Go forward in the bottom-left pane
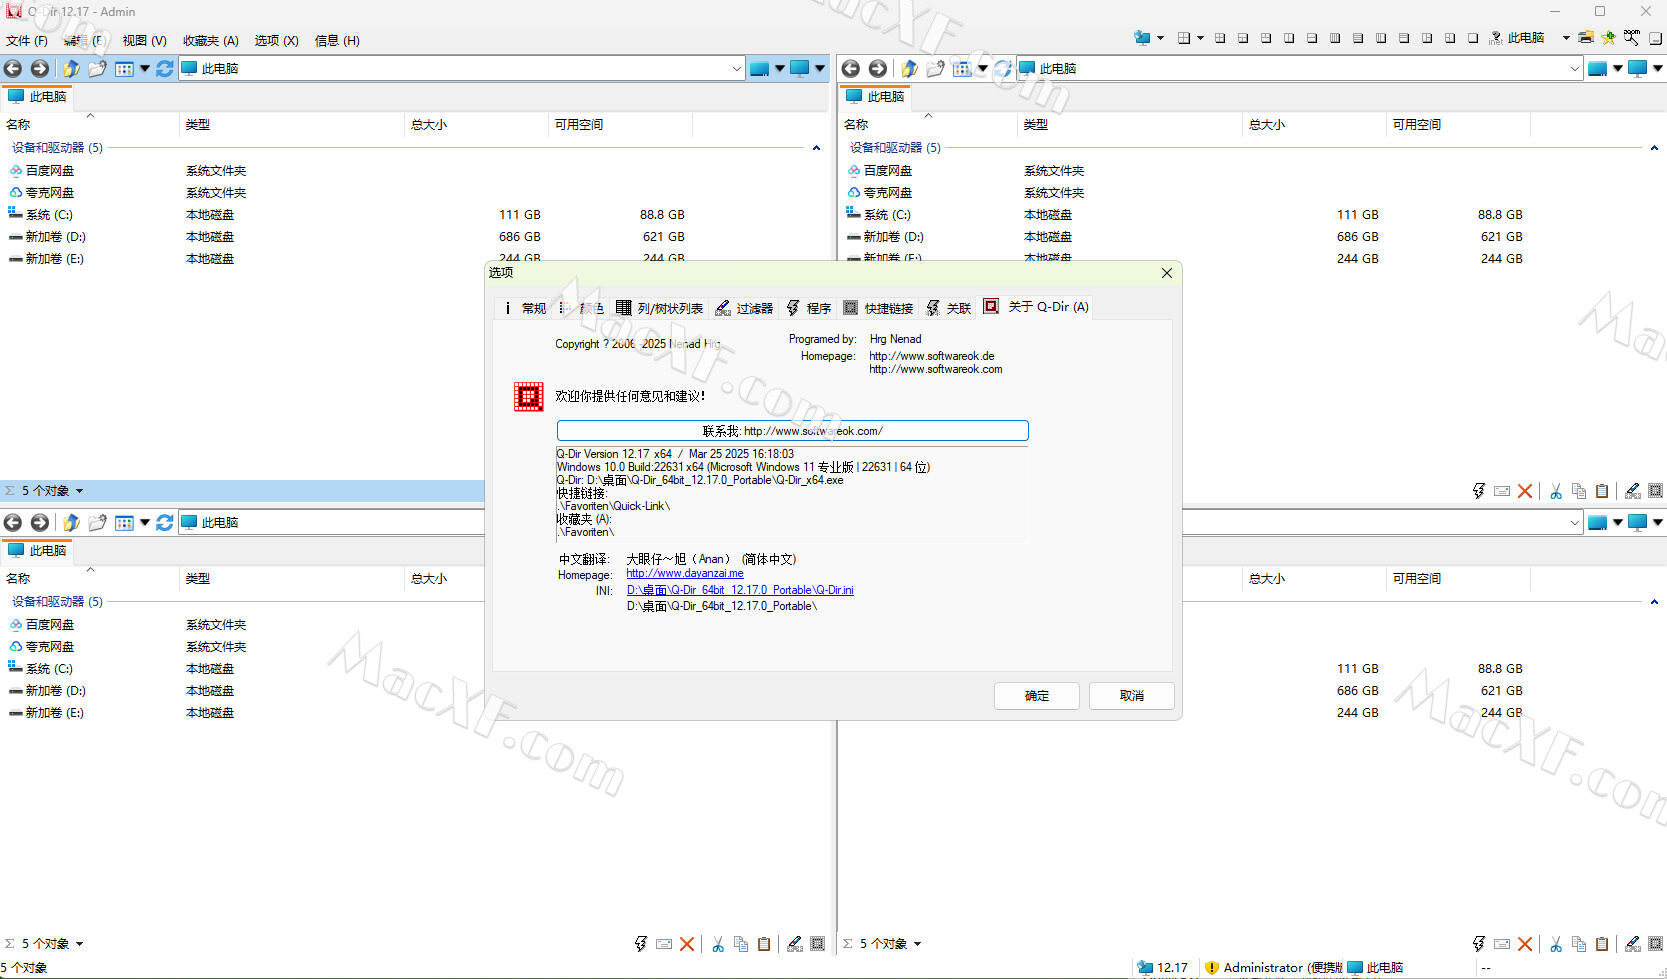Viewport: 1667px width, 979px height. pyautogui.click(x=39, y=523)
